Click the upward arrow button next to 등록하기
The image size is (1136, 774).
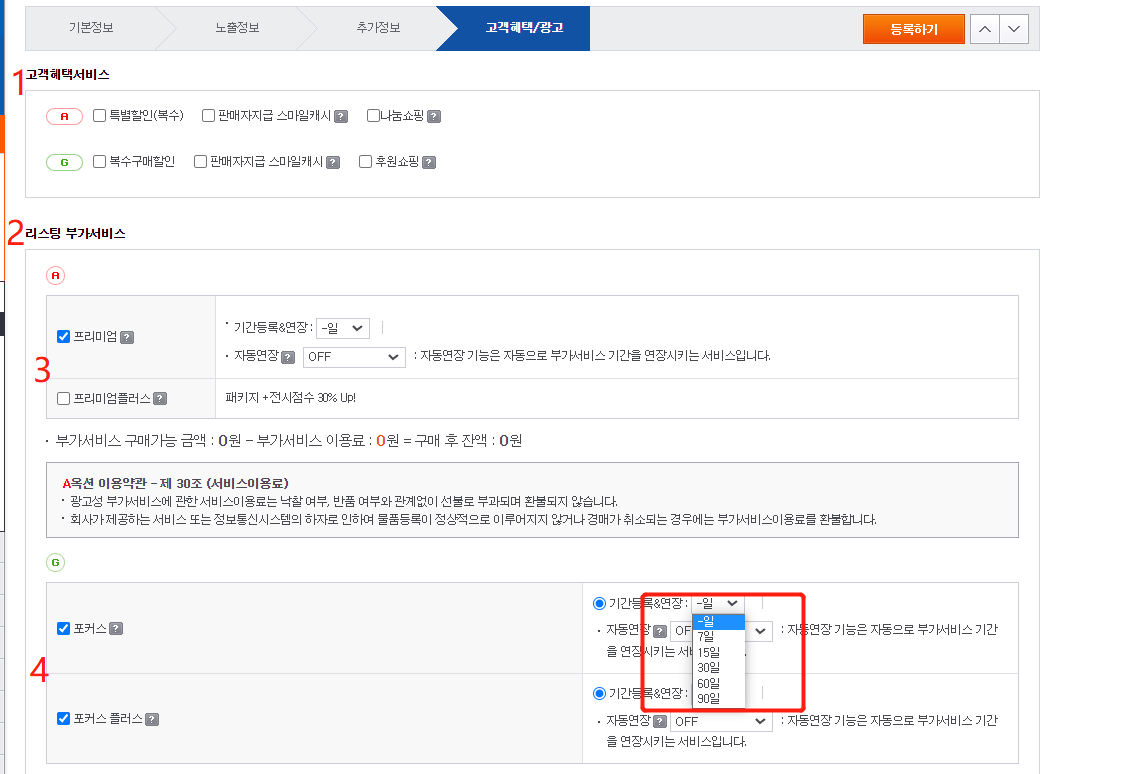click(984, 29)
